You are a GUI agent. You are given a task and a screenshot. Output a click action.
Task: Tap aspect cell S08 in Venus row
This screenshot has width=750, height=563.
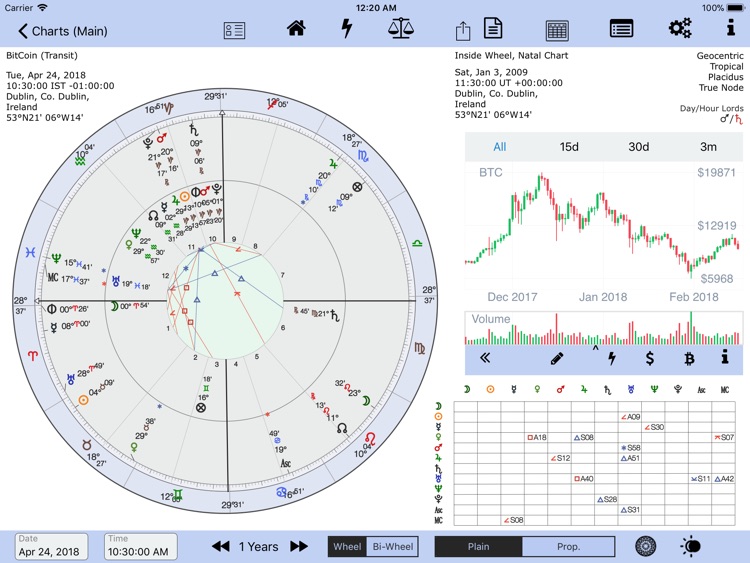(583, 437)
